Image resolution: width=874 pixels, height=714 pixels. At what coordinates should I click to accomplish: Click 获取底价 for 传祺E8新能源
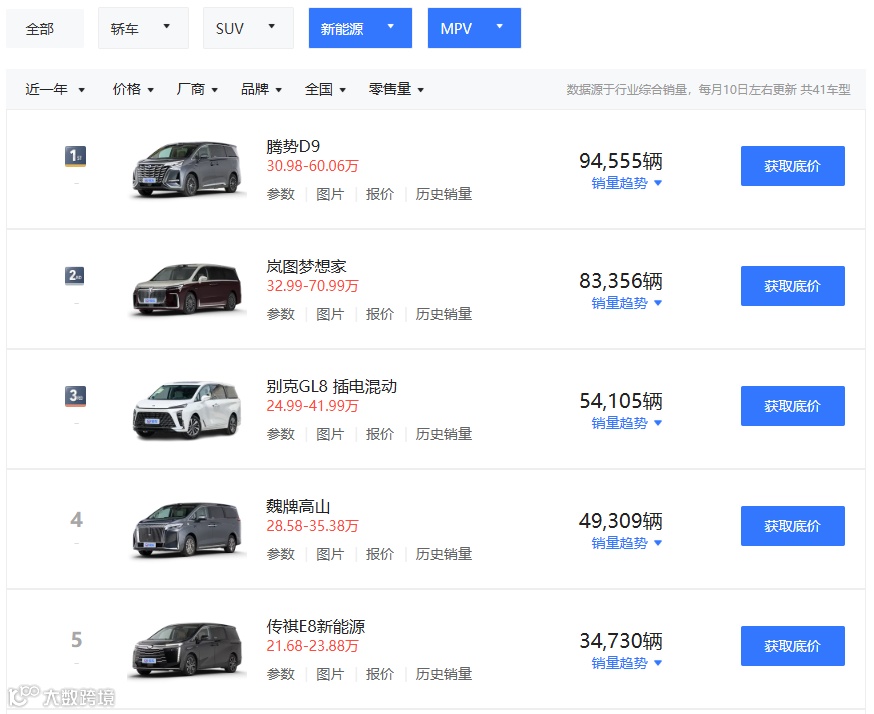click(793, 645)
